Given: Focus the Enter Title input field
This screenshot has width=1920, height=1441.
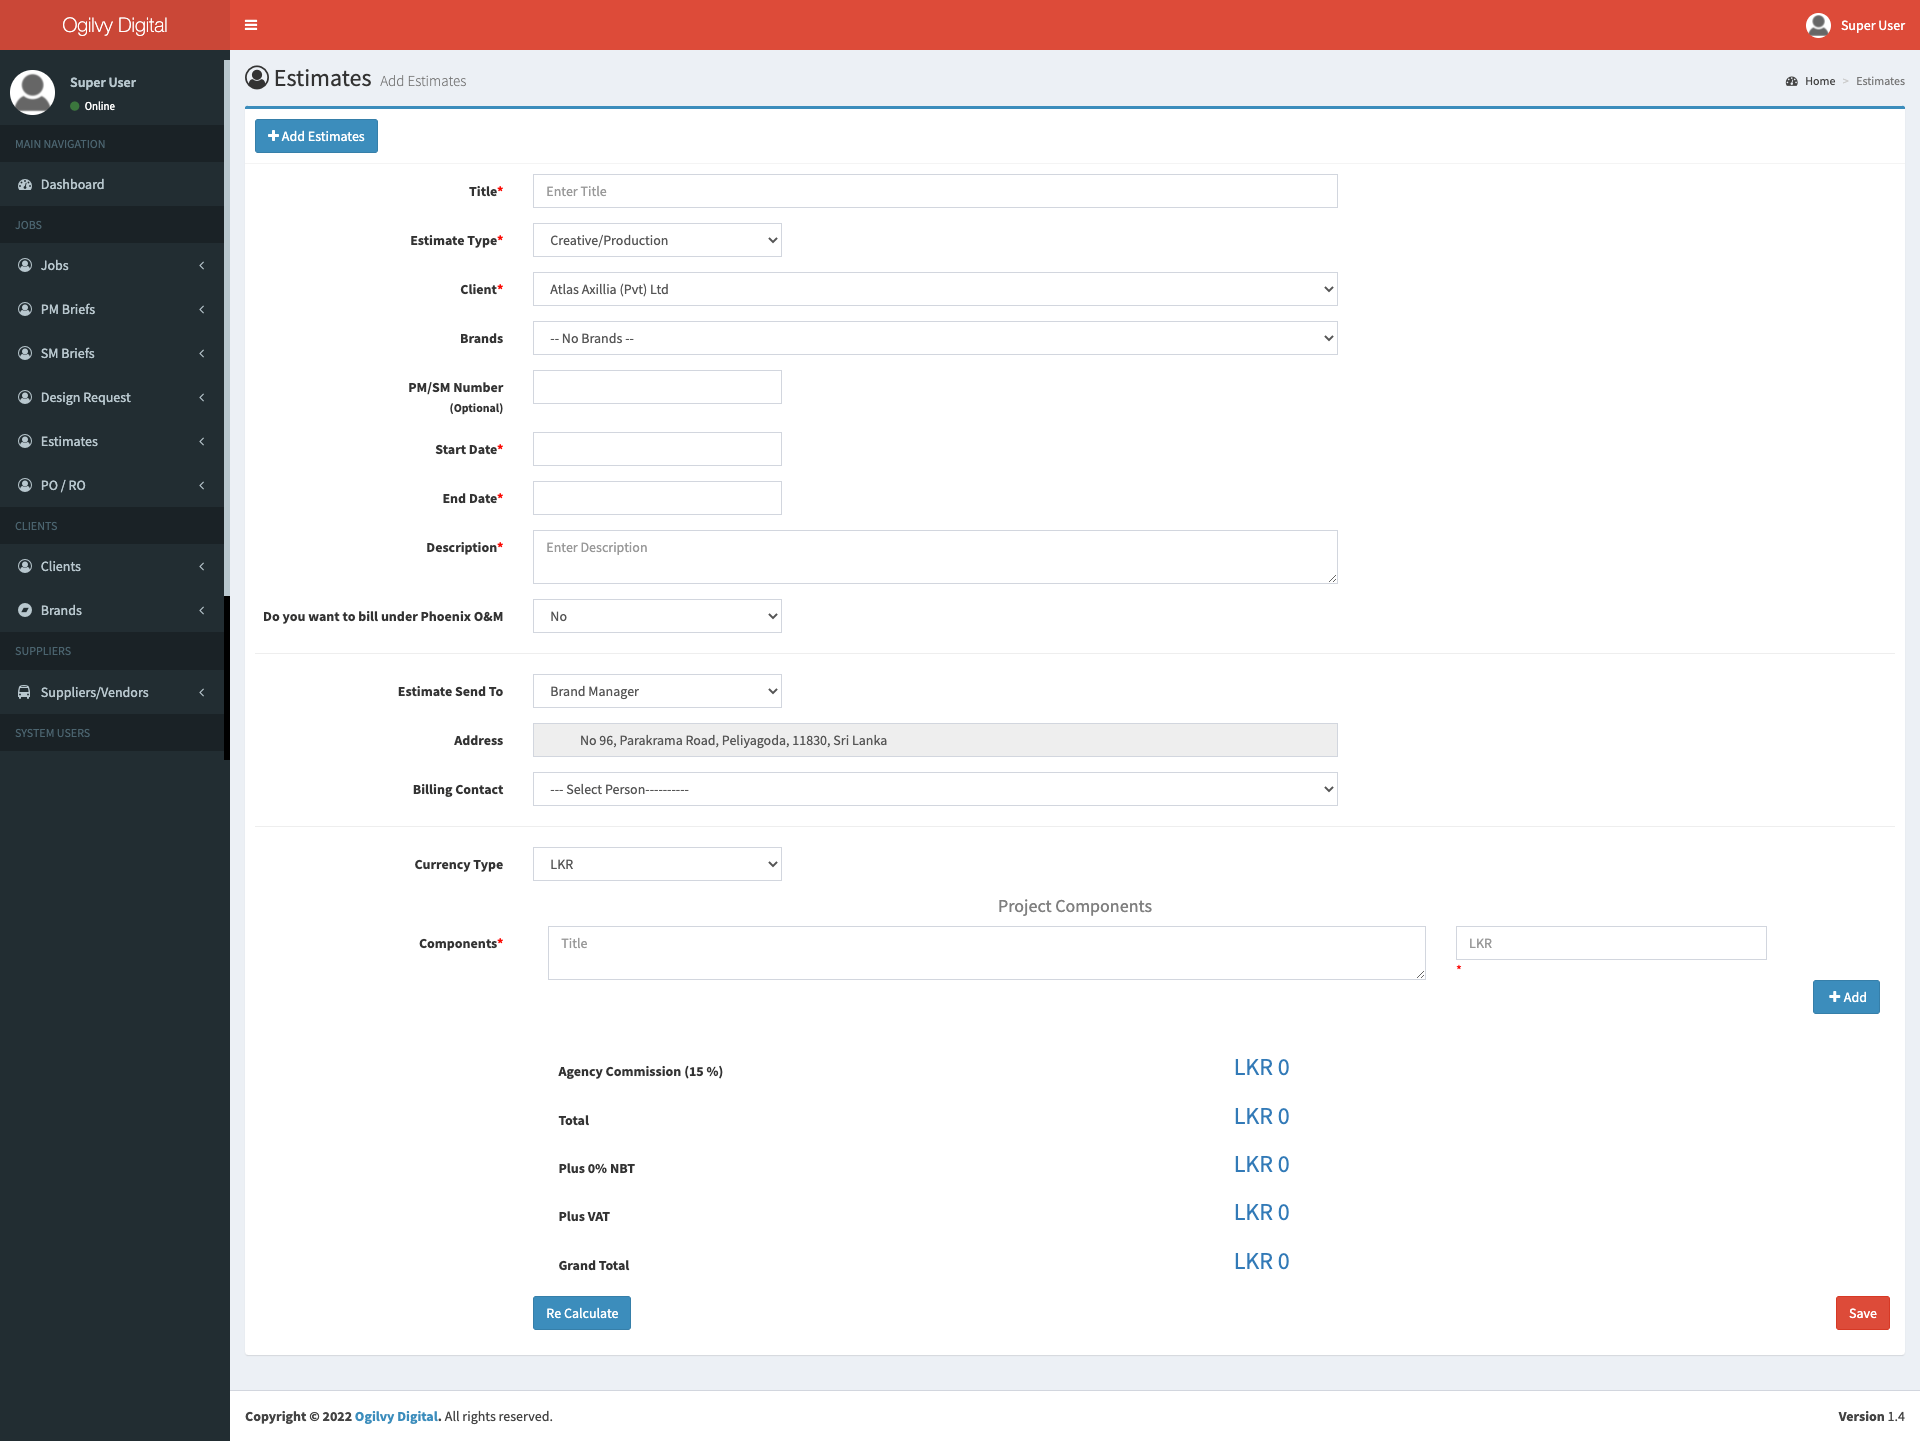Looking at the screenshot, I should 935,191.
